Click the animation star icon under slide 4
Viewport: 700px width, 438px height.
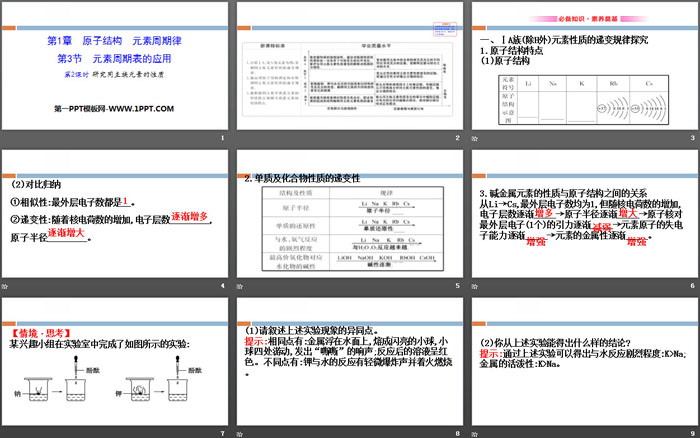pos(4,286)
